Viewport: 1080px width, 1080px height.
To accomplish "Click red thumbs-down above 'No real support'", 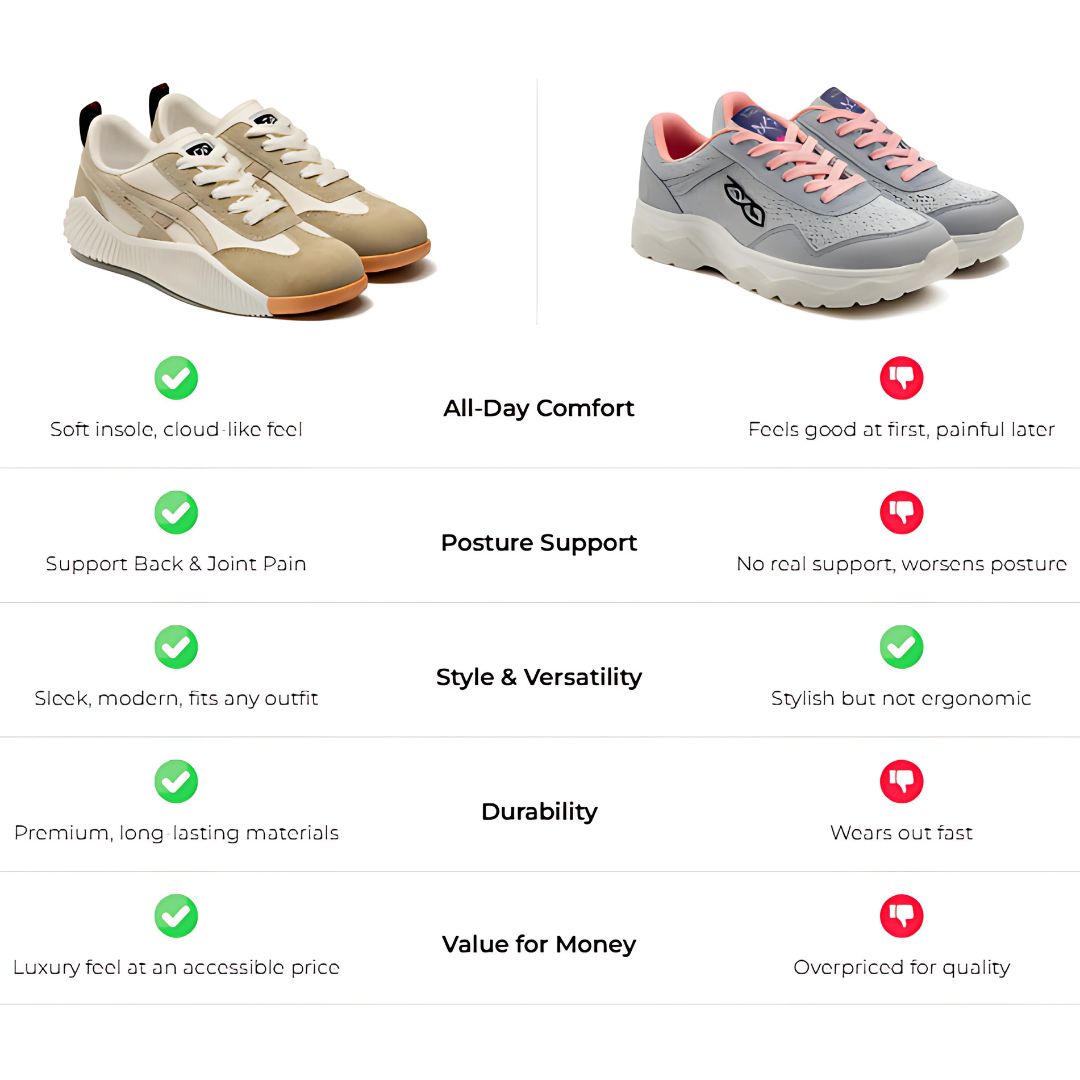I will [x=901, y=512].
